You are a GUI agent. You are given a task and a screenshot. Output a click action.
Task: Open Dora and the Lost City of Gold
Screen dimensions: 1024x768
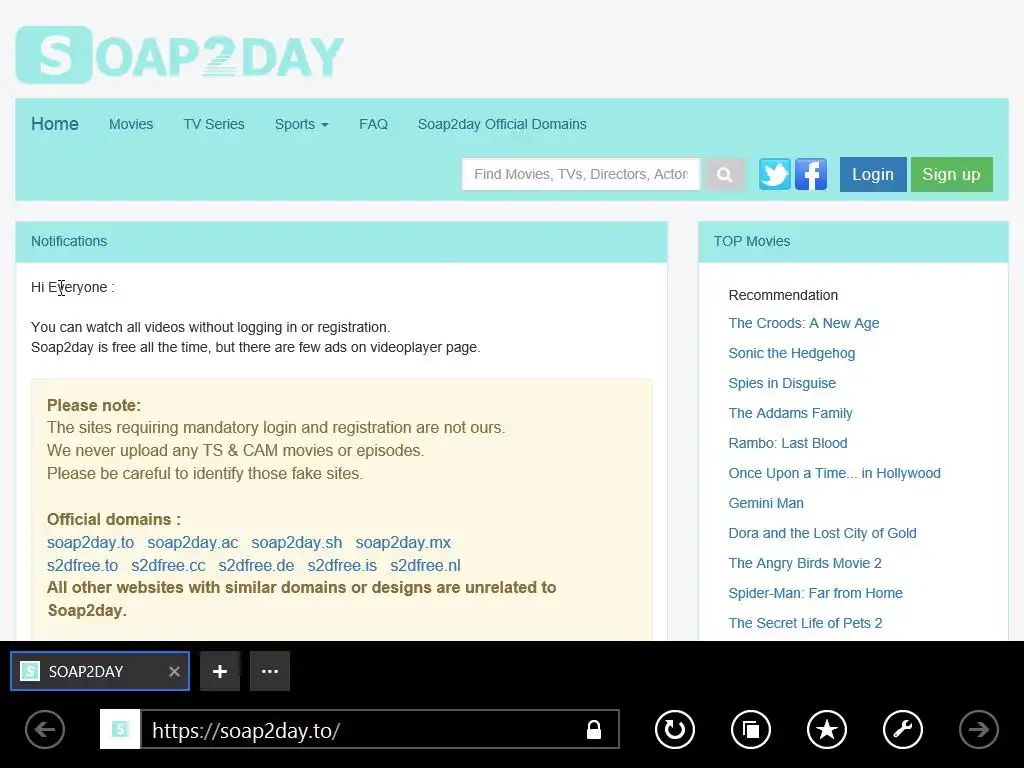click(822, 534)
